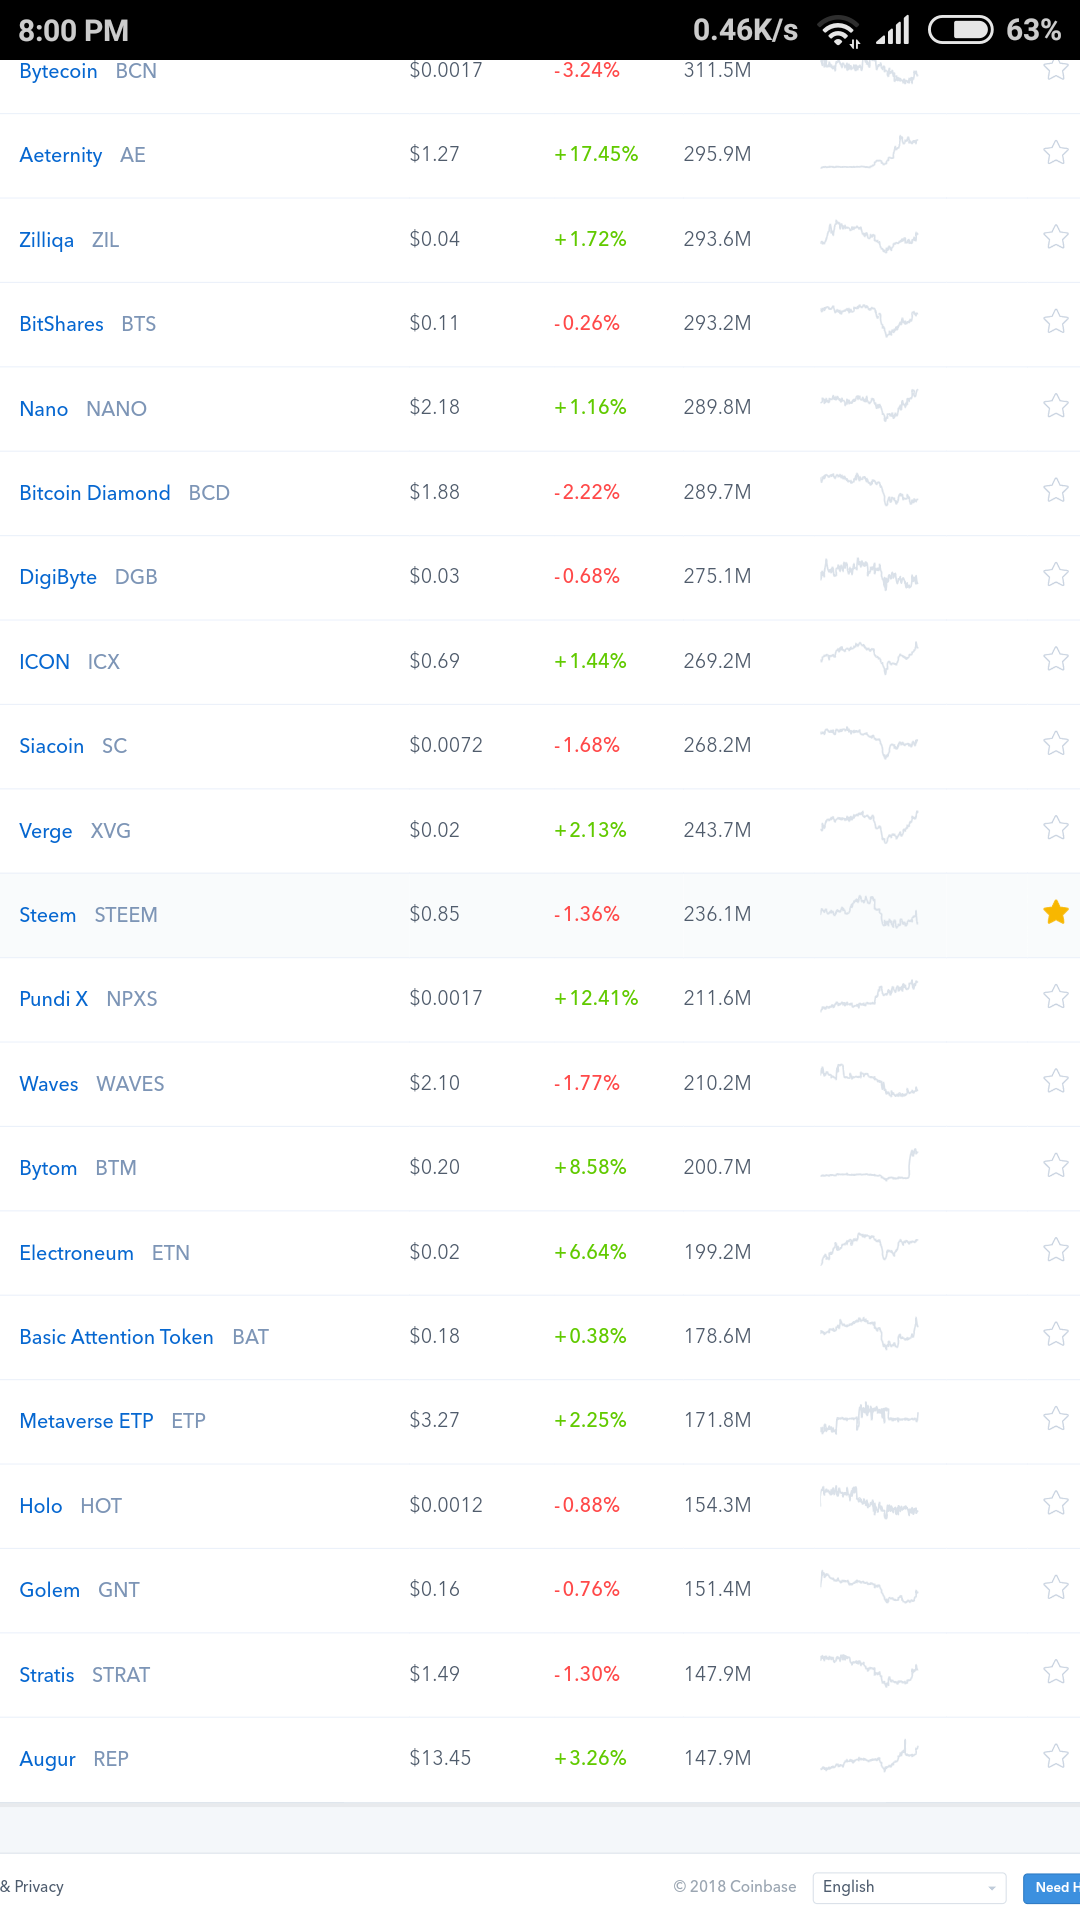Select the Metaverse ETP row
The height and width of the screenshot is (1920, 1080).
point(540,1421)
